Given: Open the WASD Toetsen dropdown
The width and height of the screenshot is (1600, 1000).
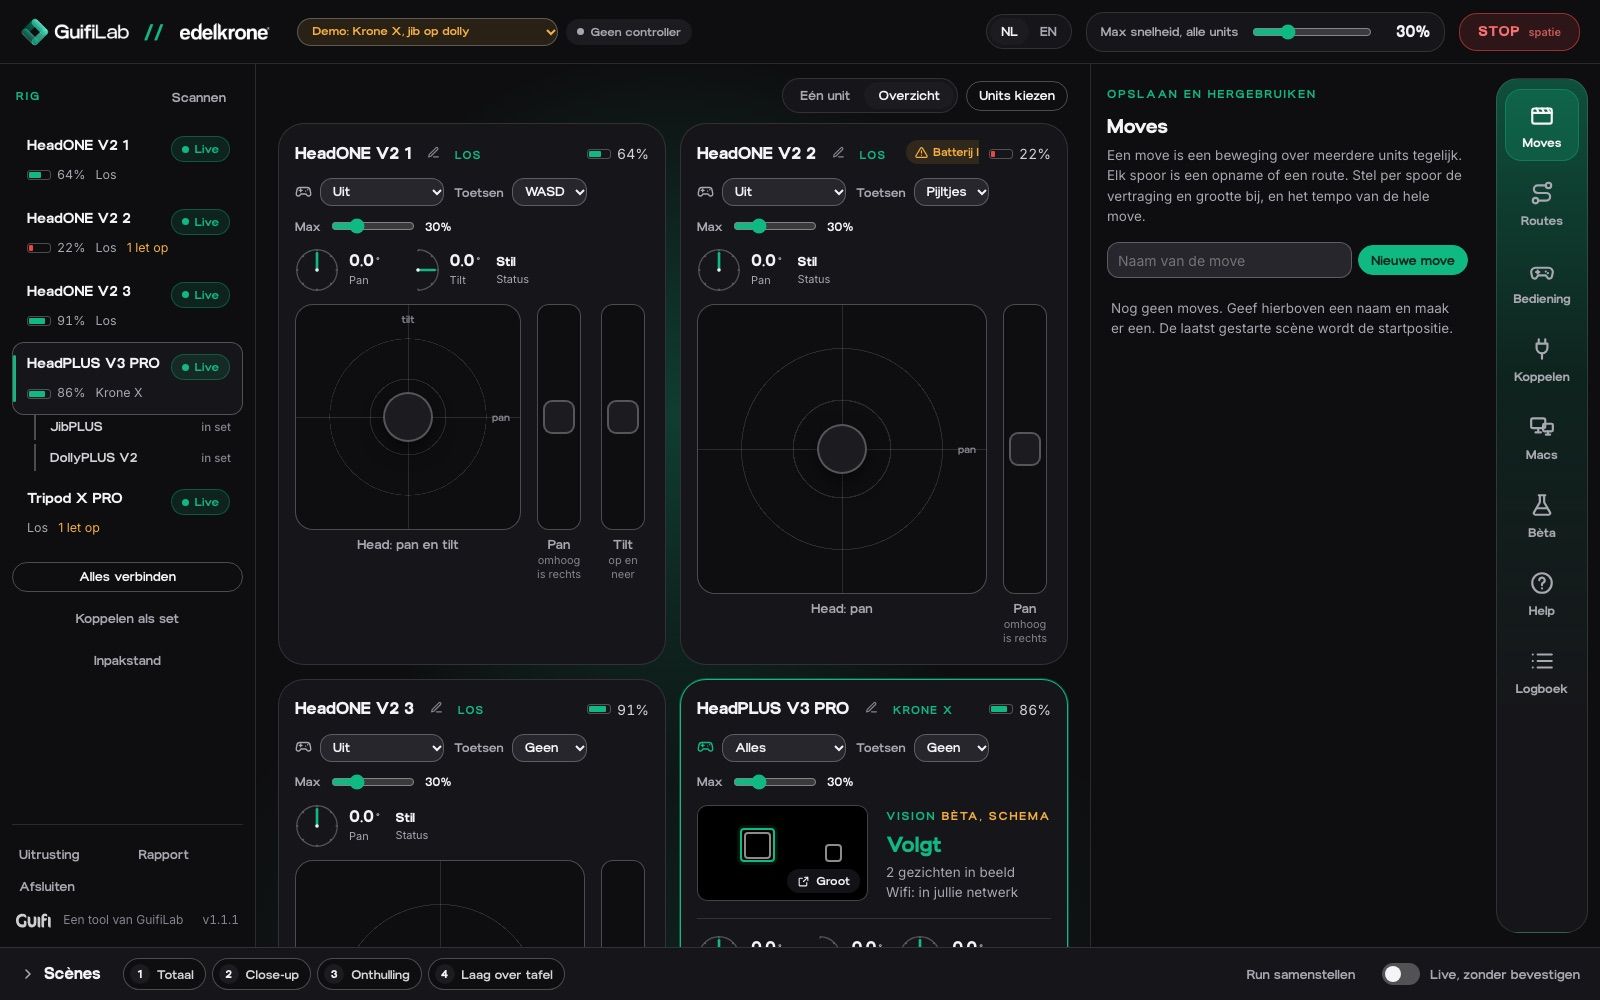Looking at the screenshot, I should pos(549,192).
